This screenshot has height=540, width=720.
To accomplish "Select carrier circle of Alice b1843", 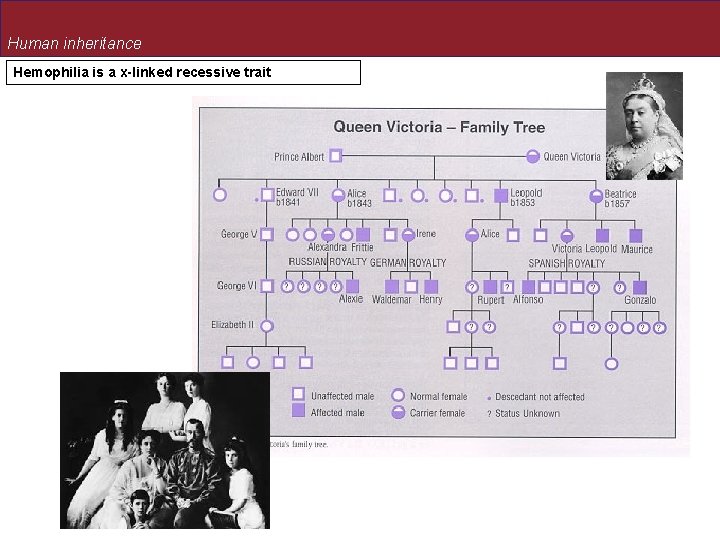I will click(338, 195).
